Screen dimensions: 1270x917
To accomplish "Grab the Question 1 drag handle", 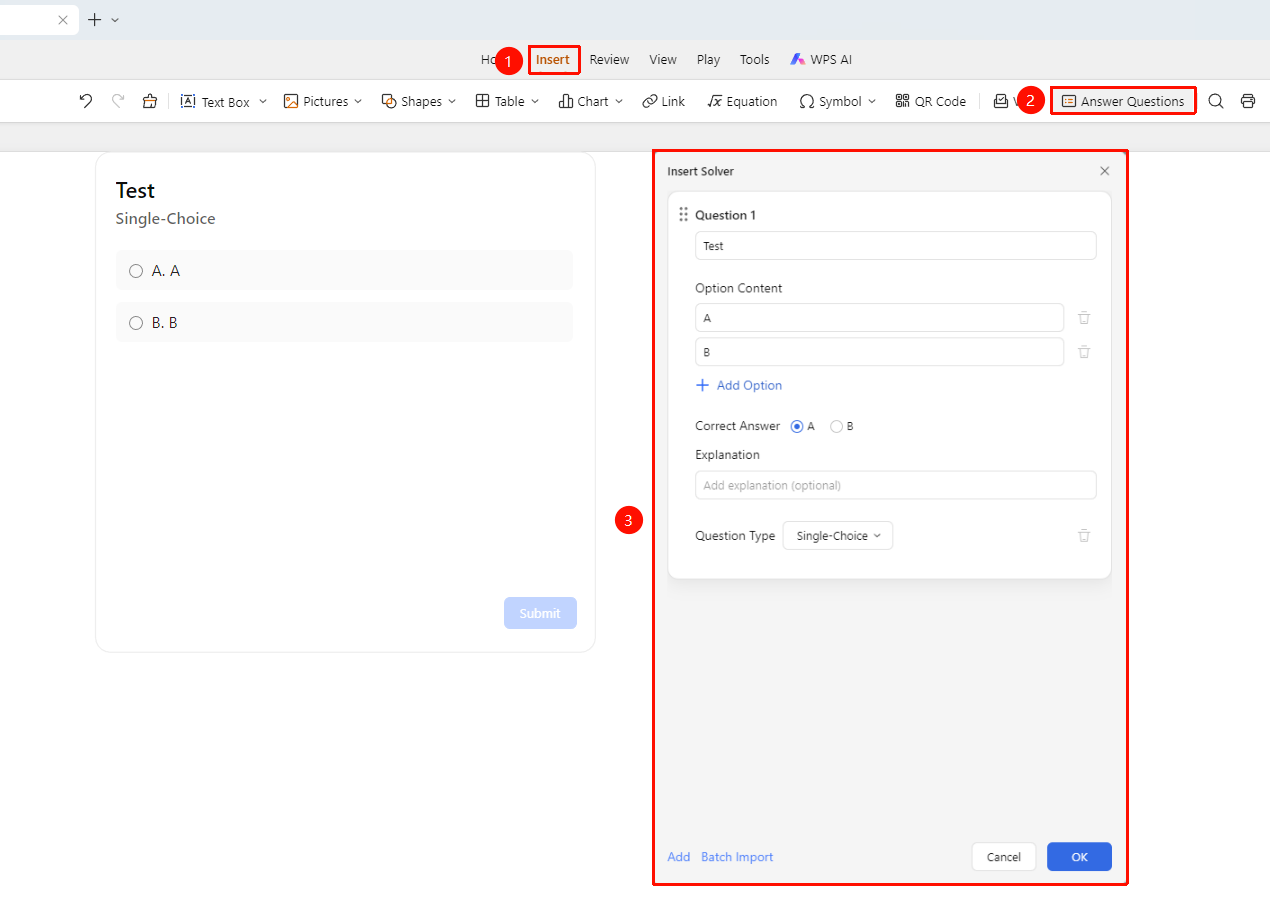I will [x=684, y=214].
